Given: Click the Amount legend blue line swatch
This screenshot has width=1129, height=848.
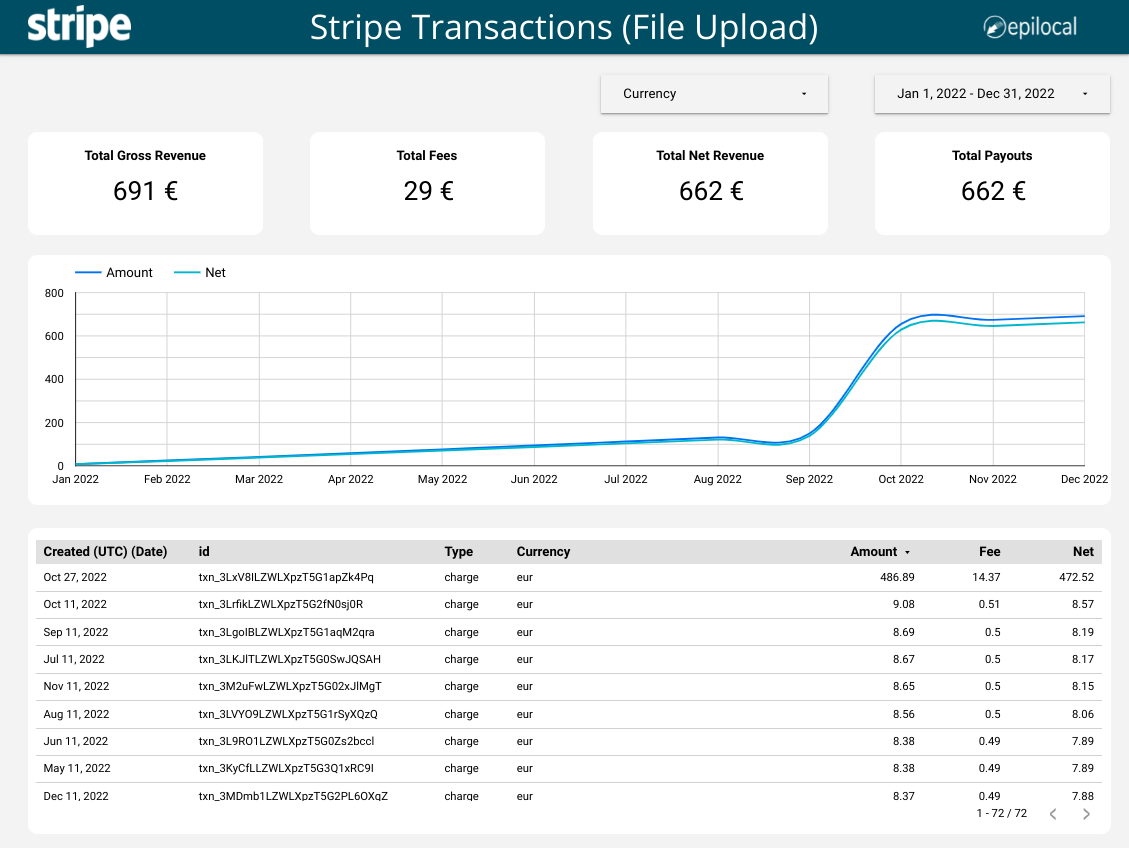Looking at the screenshot, I should (89, 272).
